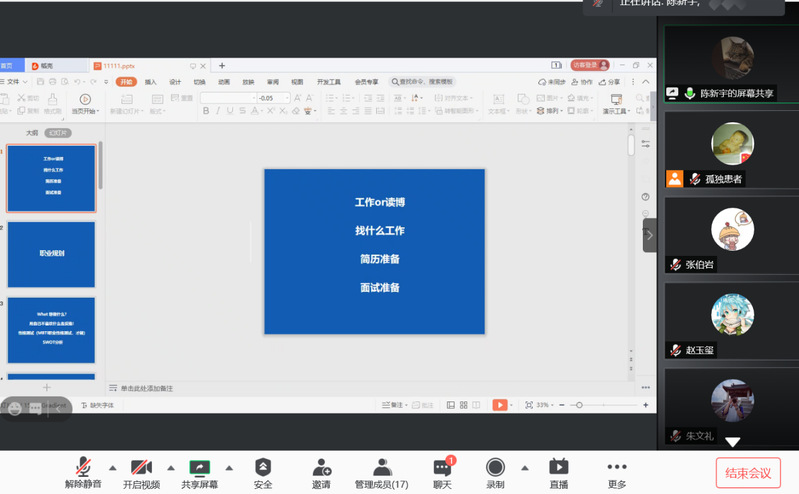The height and width of the screenshot is (494, 799).
Task: Adjust the slide zoom slider
Action: pyautogui.click(x=579, y=405)
